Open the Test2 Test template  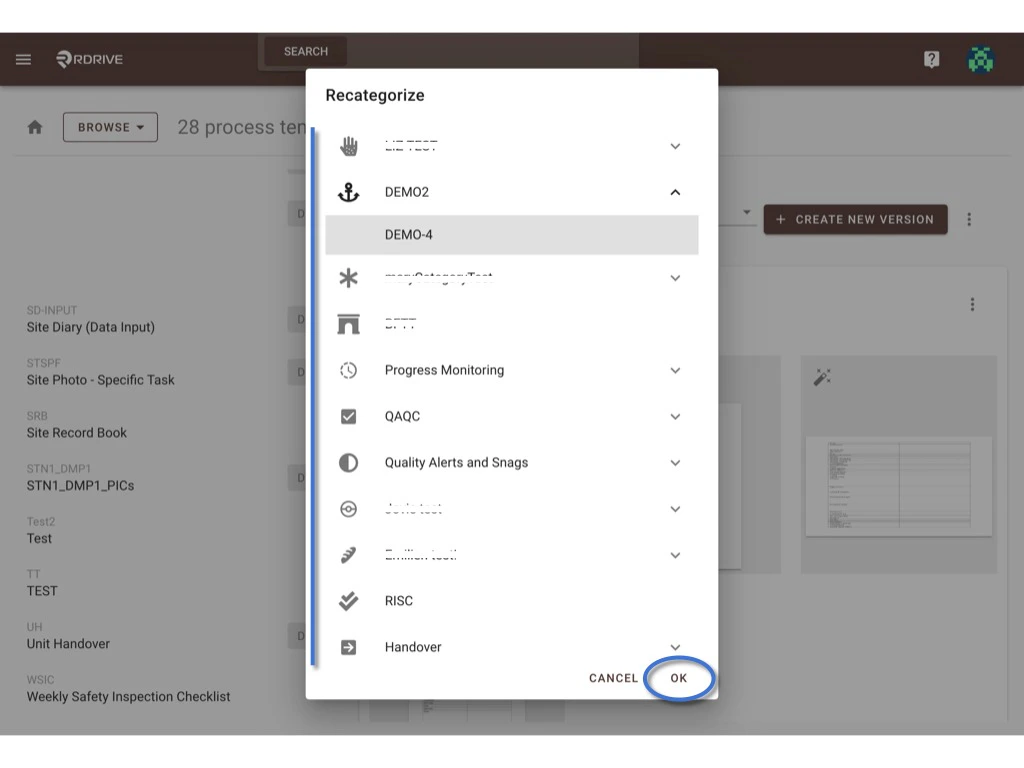tap(40, 531)
